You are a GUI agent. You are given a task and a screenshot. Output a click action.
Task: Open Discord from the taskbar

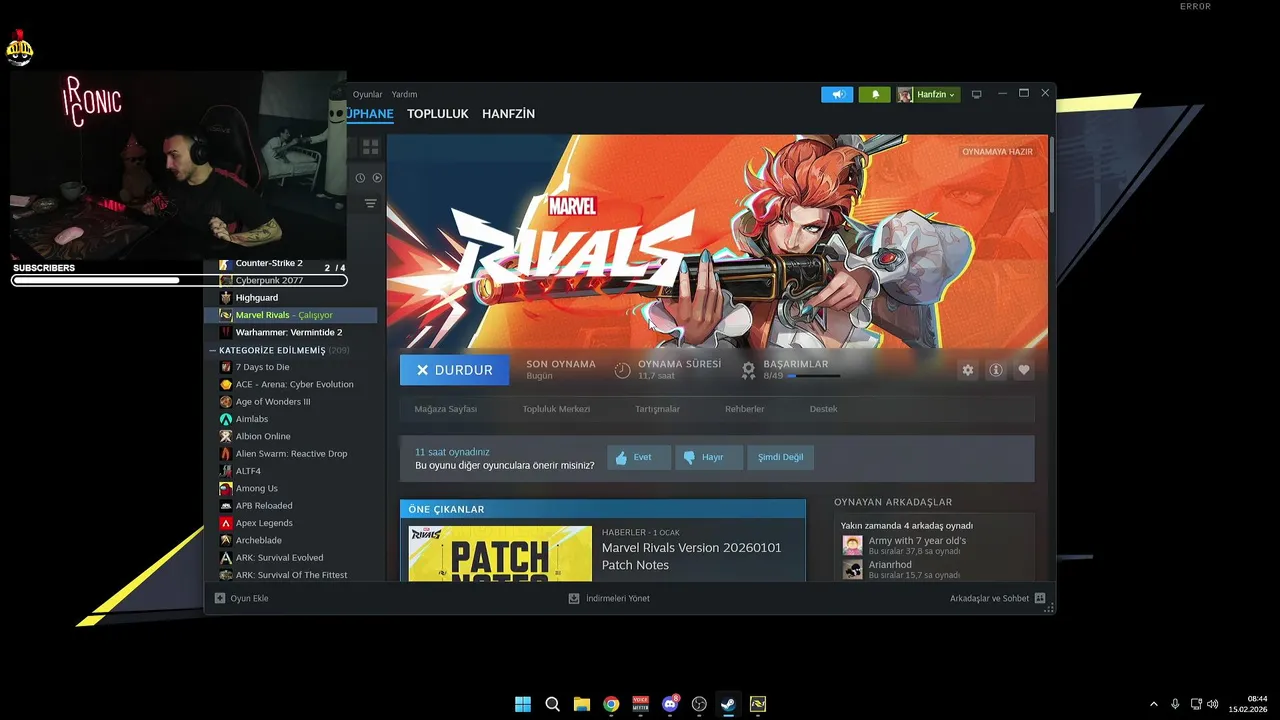[x=670, y=704]
